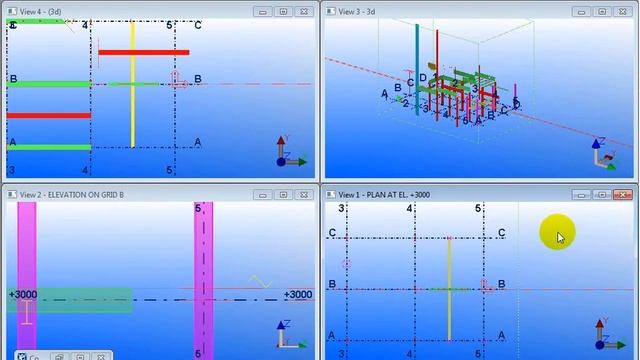Select the short green beam on grid B in View 1
Screen dimensions: 640x360
(450, 289)
